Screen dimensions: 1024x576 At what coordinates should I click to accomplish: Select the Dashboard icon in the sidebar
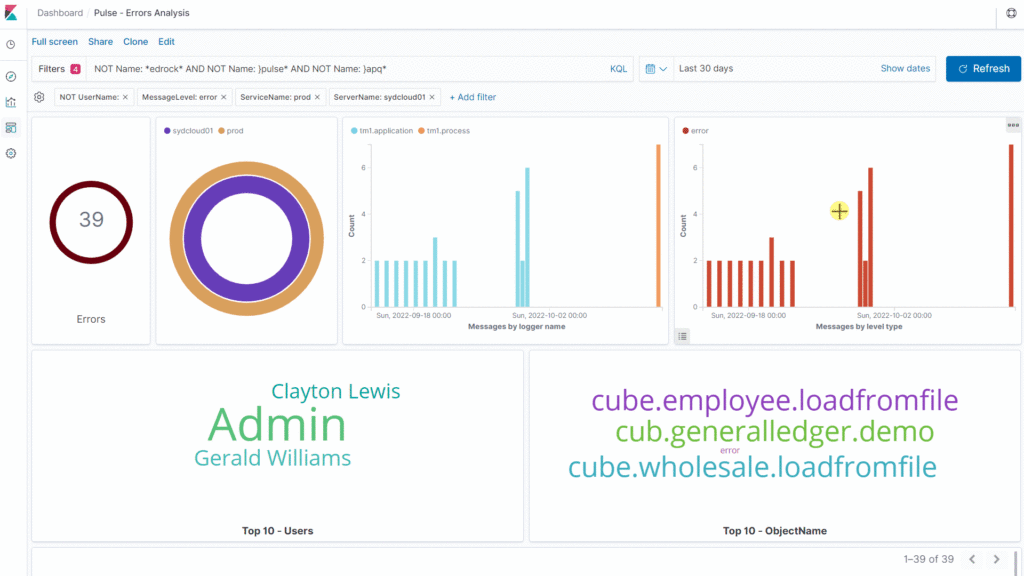click(x=11, y=128)
